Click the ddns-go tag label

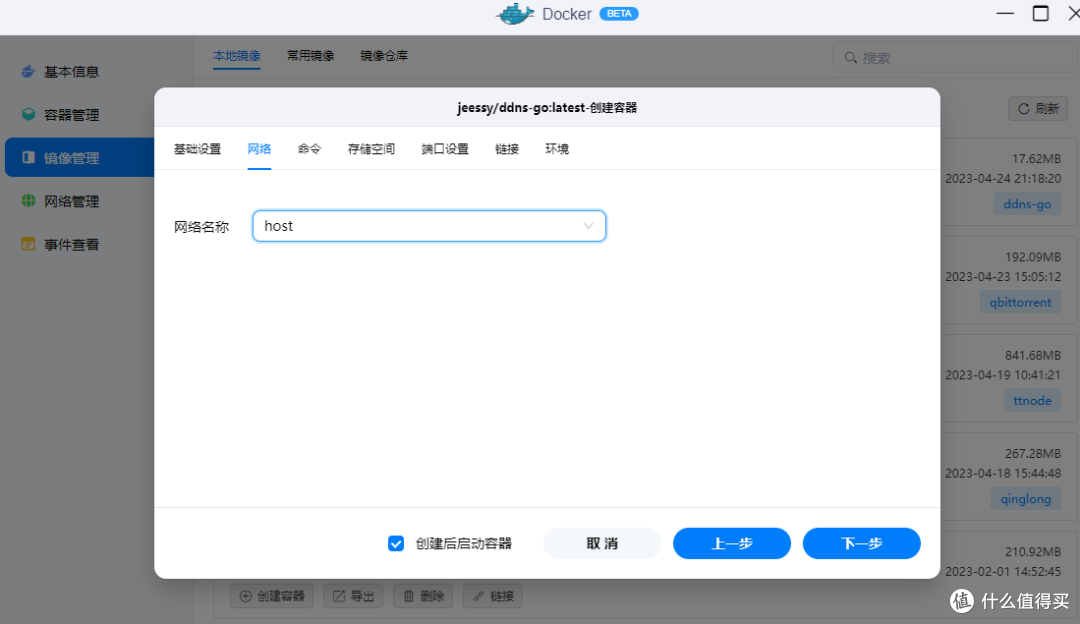(1027, 203)
